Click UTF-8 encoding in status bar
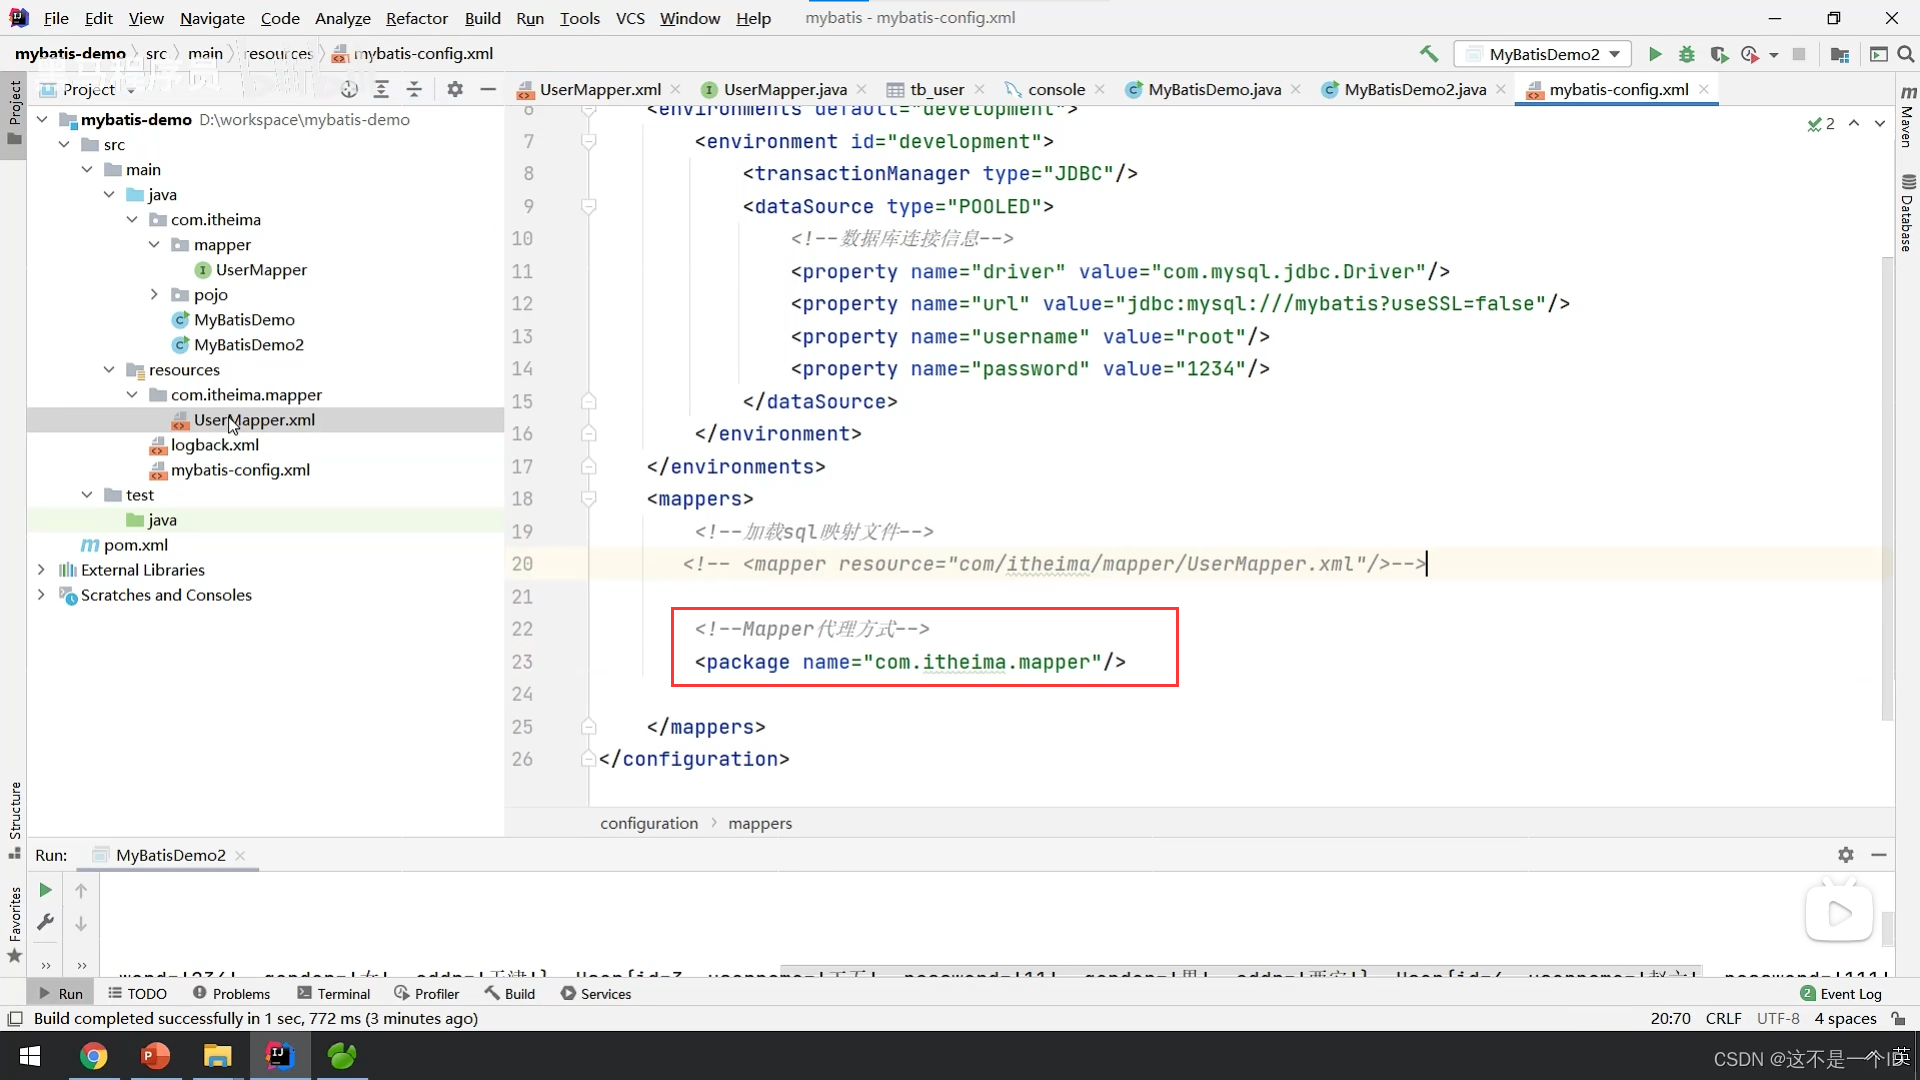 (1778, 1019)
